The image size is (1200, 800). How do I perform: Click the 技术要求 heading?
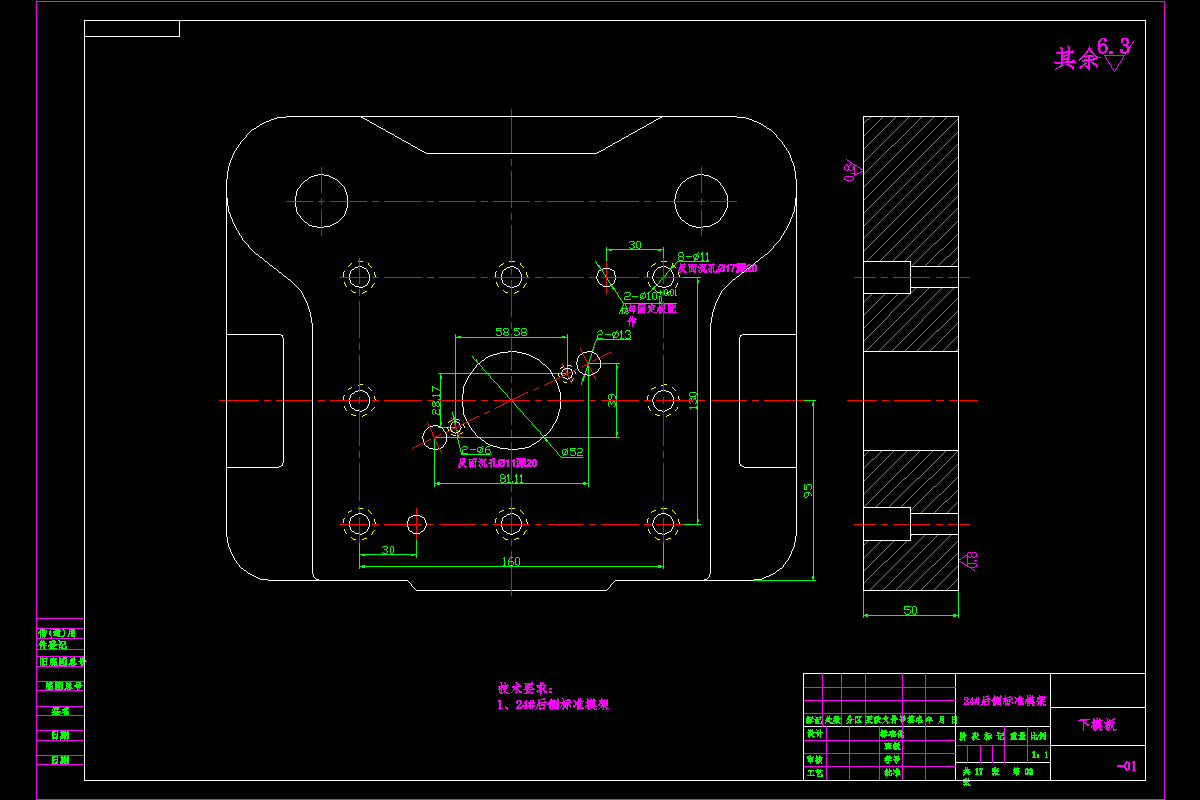[525, 688]
